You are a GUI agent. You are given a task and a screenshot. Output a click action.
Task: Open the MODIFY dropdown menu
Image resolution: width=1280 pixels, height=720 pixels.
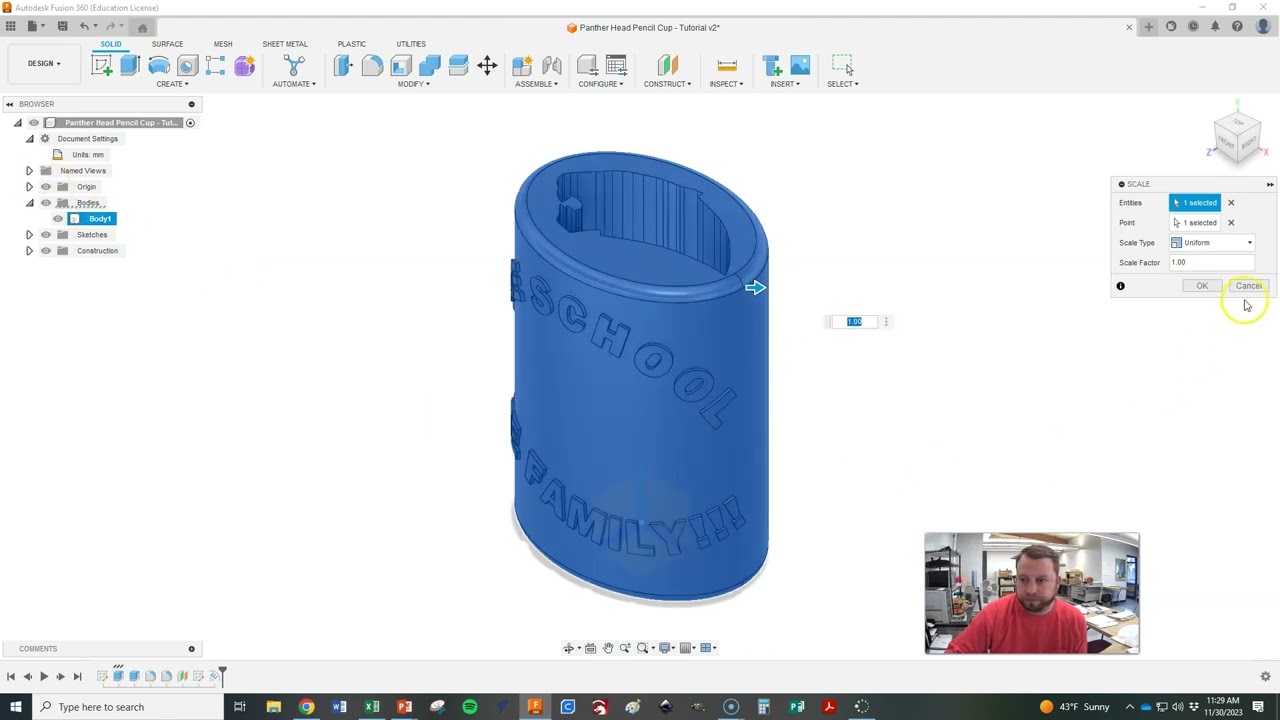click(414, 84)
